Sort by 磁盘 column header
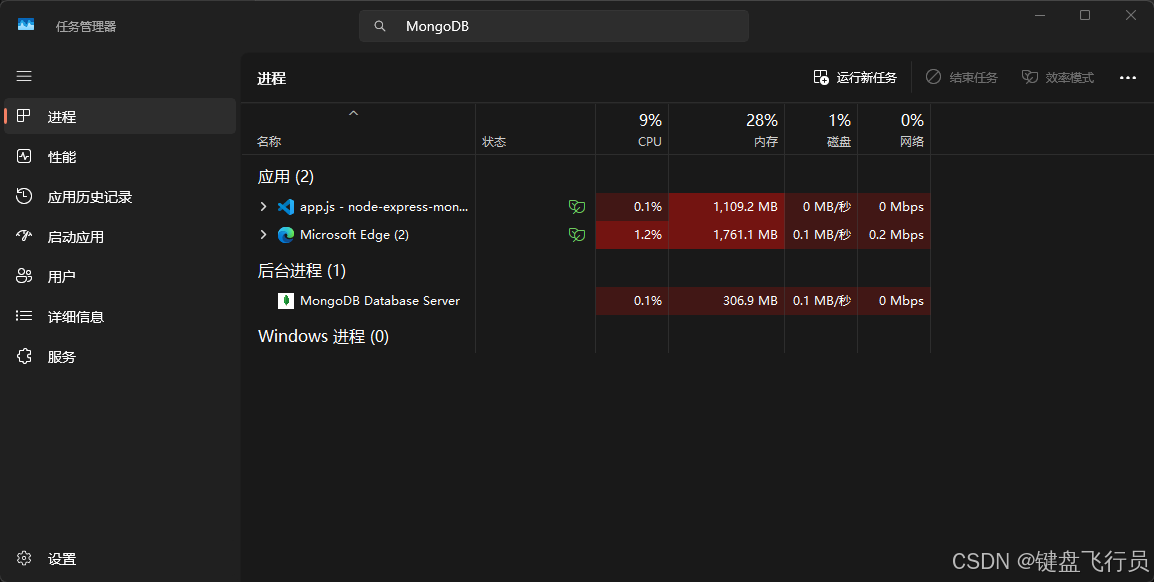 pyautogui.click(x=821, y=129)
